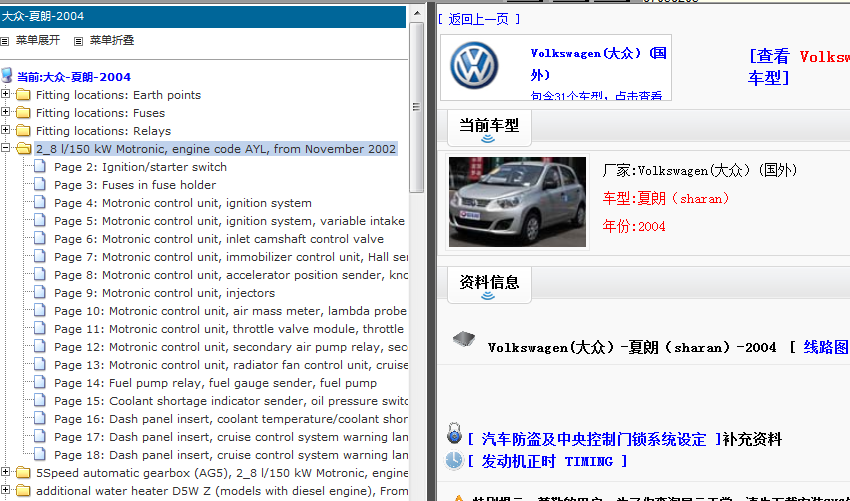Click the 菜单折叠 collapse-all icon

click(x=79, y=41)
